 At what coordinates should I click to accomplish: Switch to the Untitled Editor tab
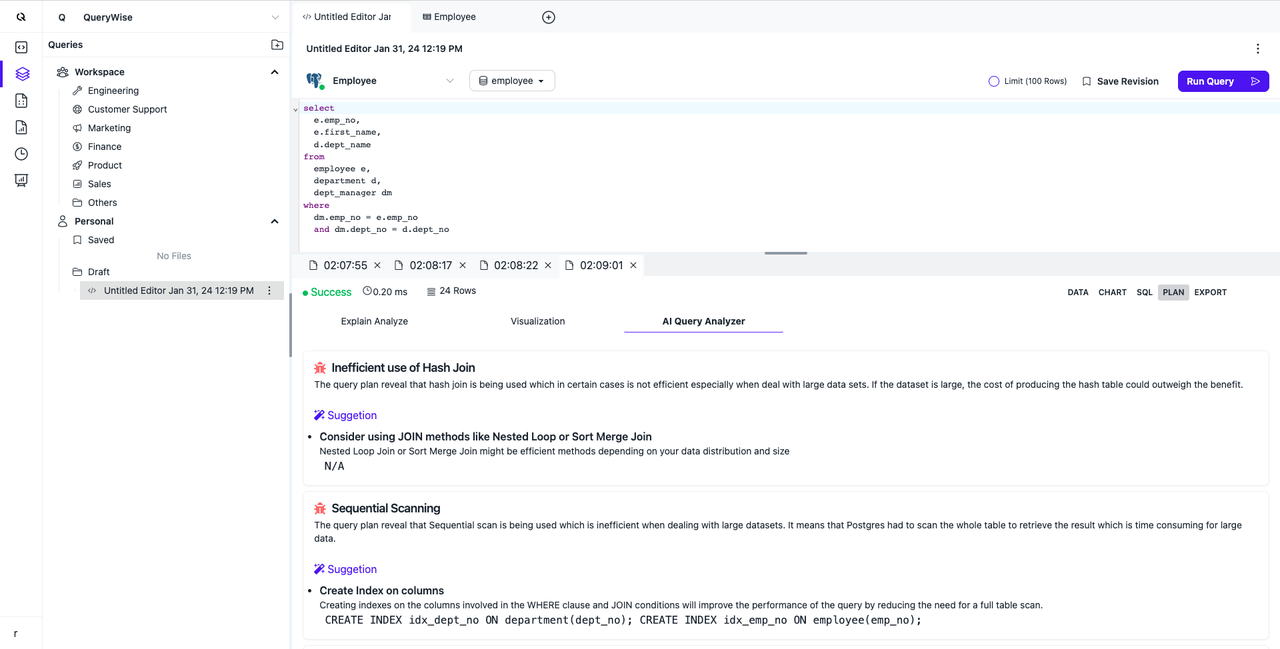click(x=347, y=17)
